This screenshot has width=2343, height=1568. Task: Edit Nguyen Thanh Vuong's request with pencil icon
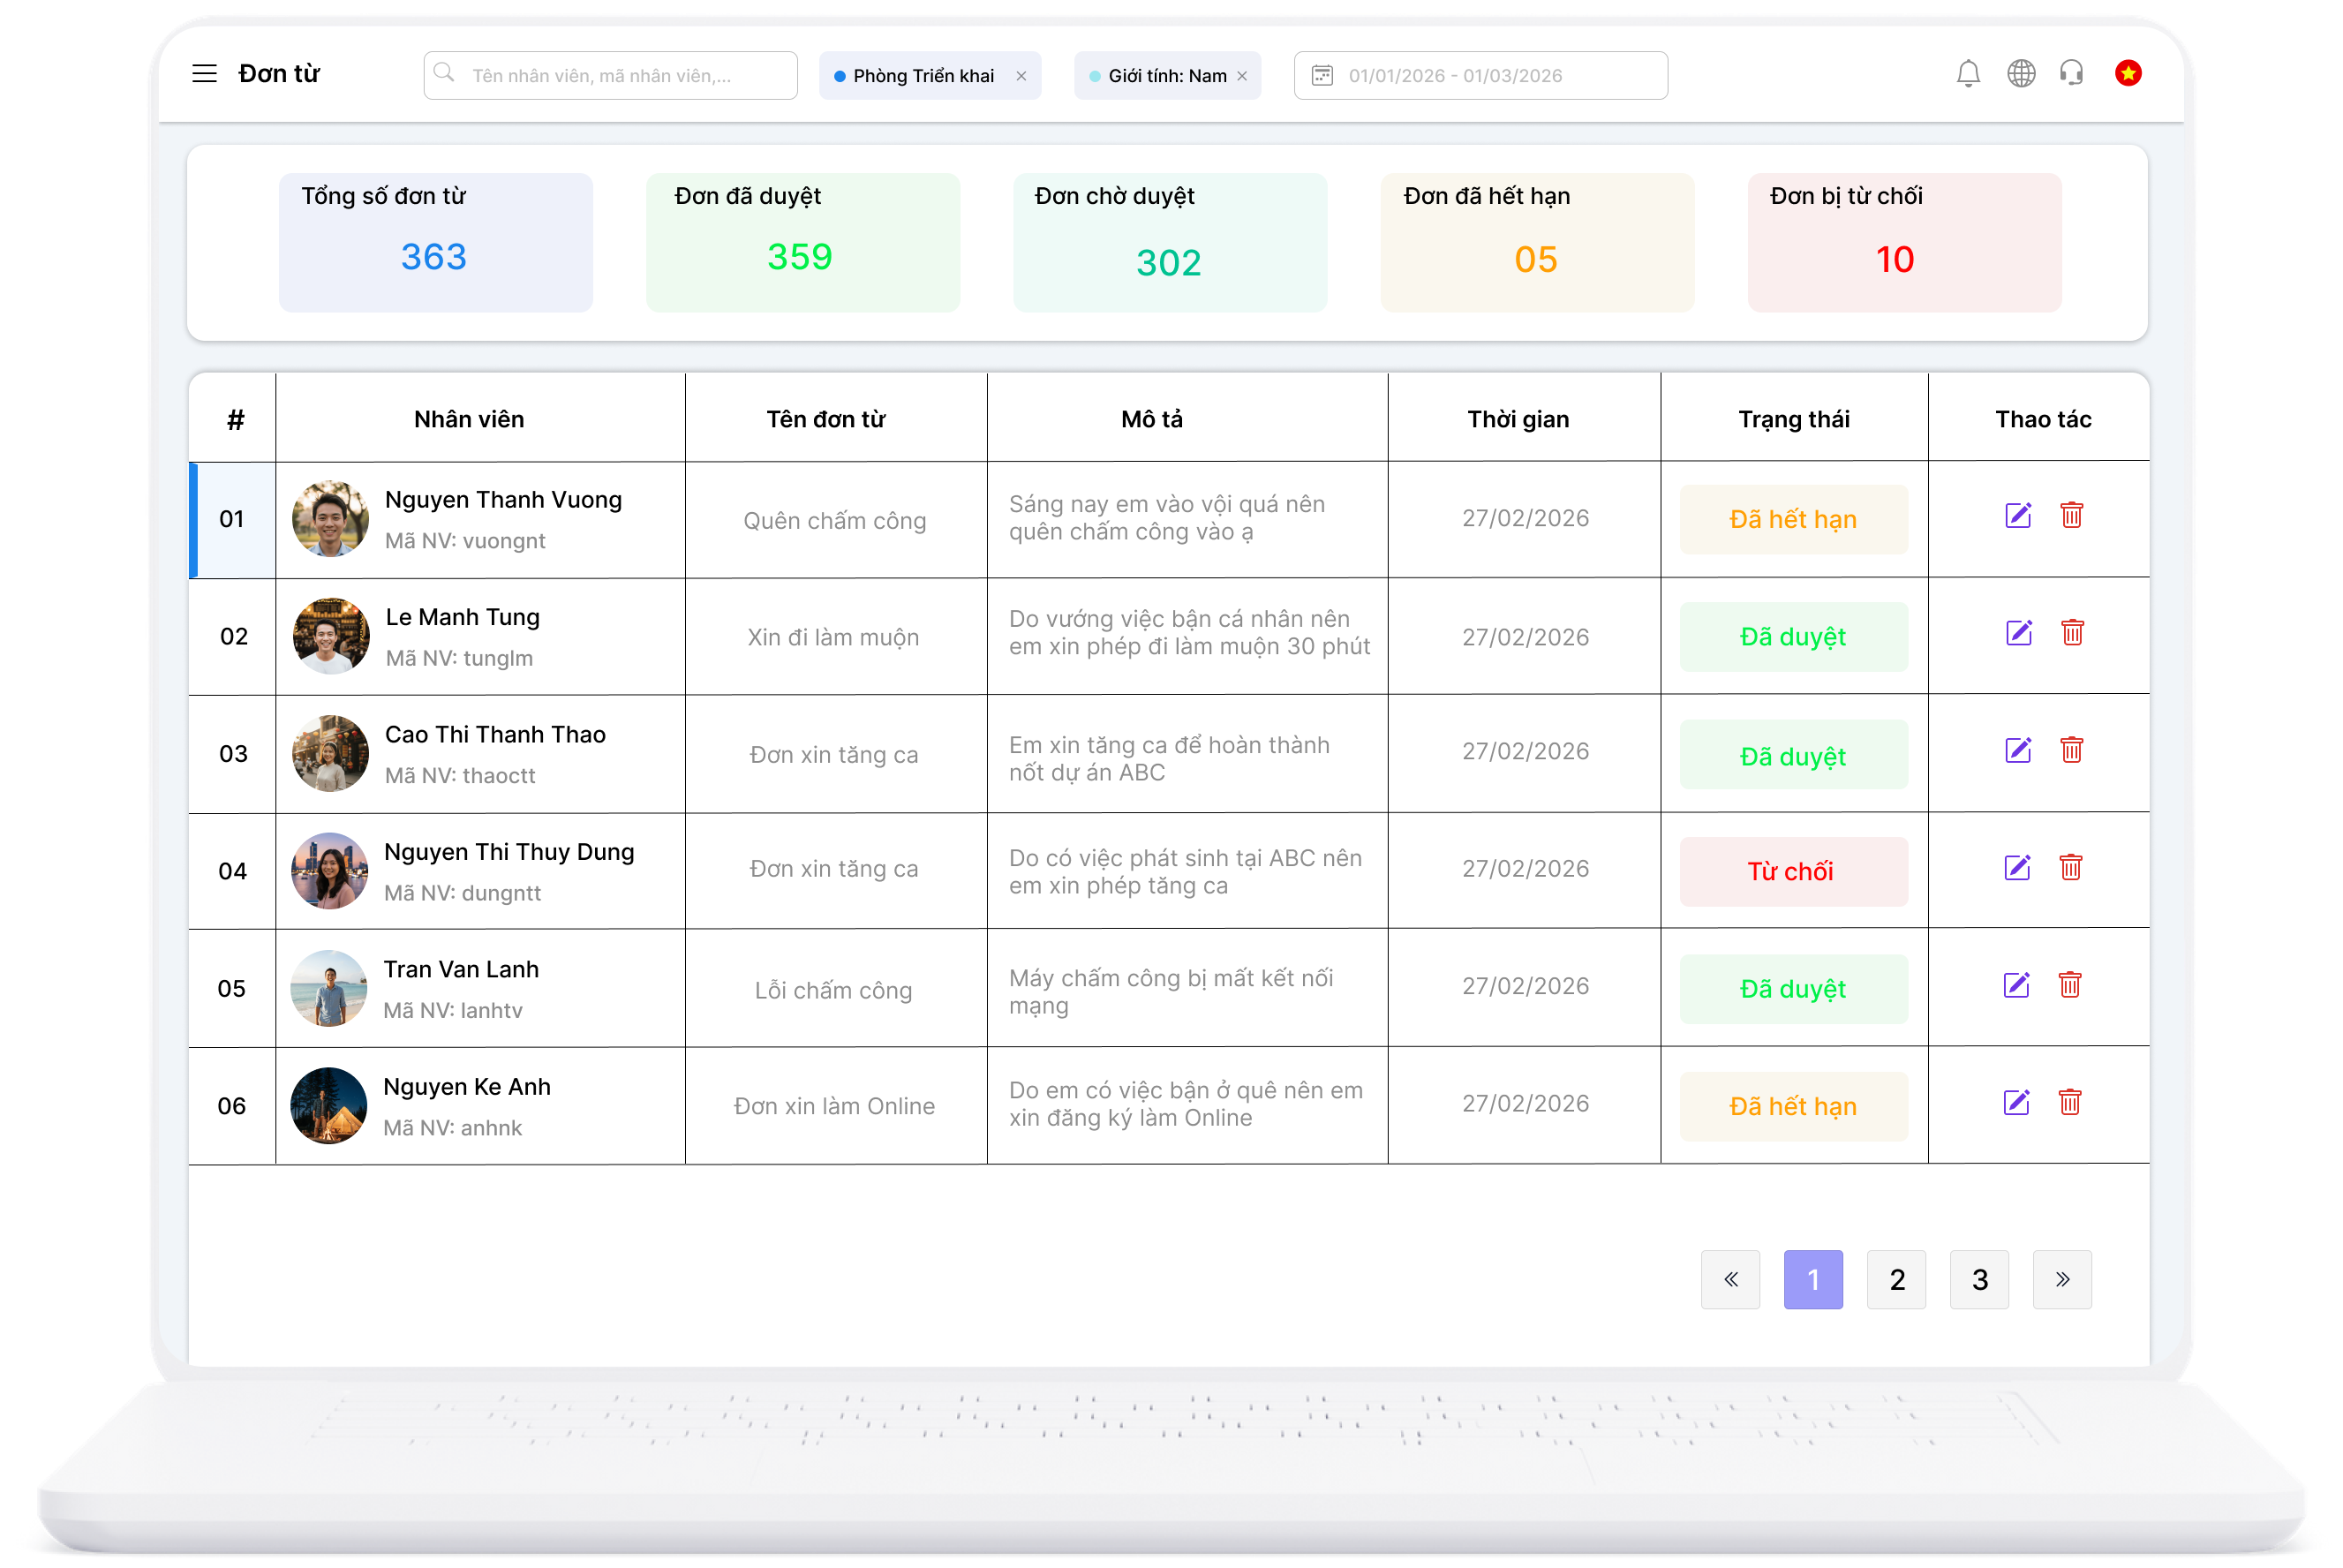[2018, 516]
